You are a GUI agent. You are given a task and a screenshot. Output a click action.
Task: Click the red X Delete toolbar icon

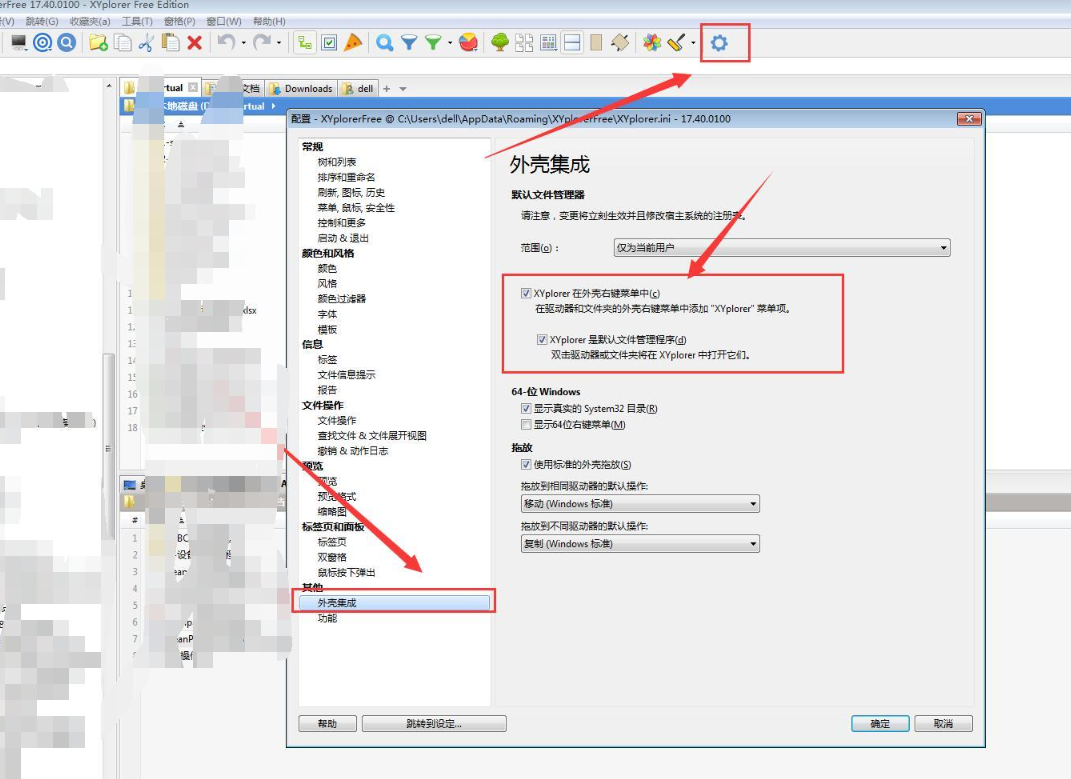coord(195,43)
